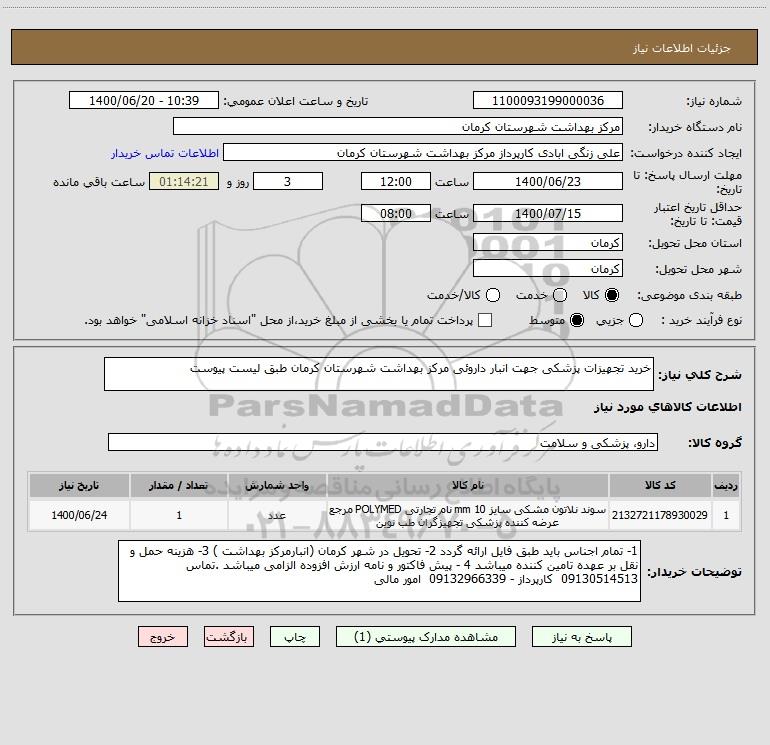The image size is (770, 745).
Task: Click the buyer organization name field
Action: pyautogui.click(x=398, y=127)
